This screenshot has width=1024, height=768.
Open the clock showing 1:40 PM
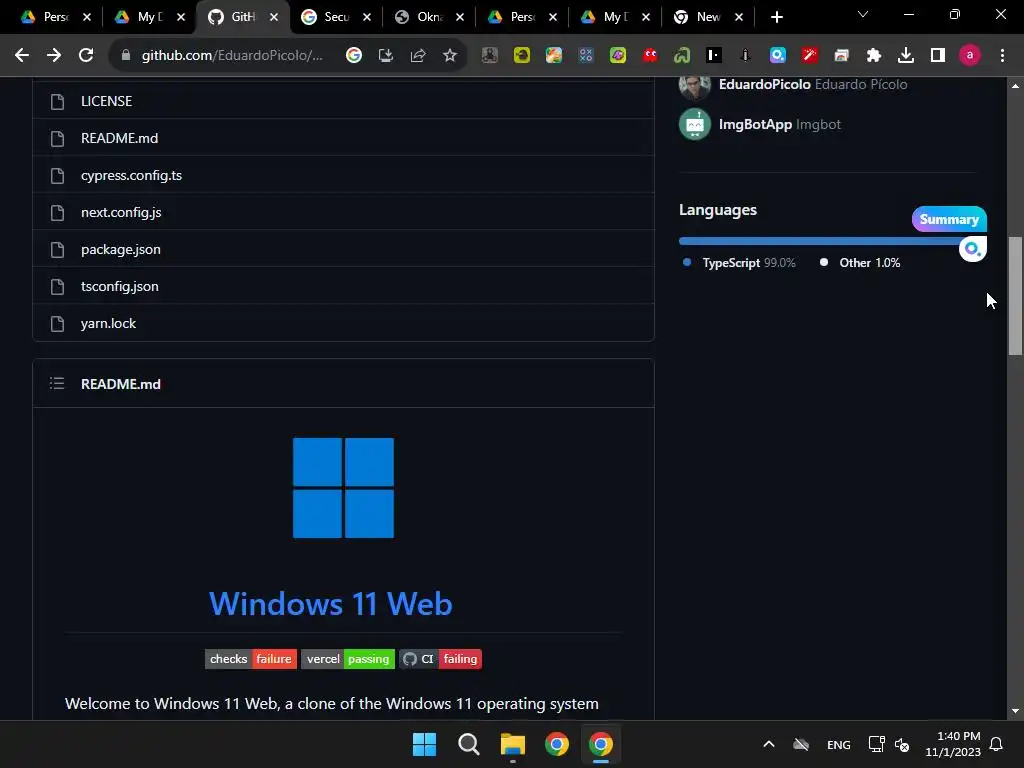tap(953, 744)
